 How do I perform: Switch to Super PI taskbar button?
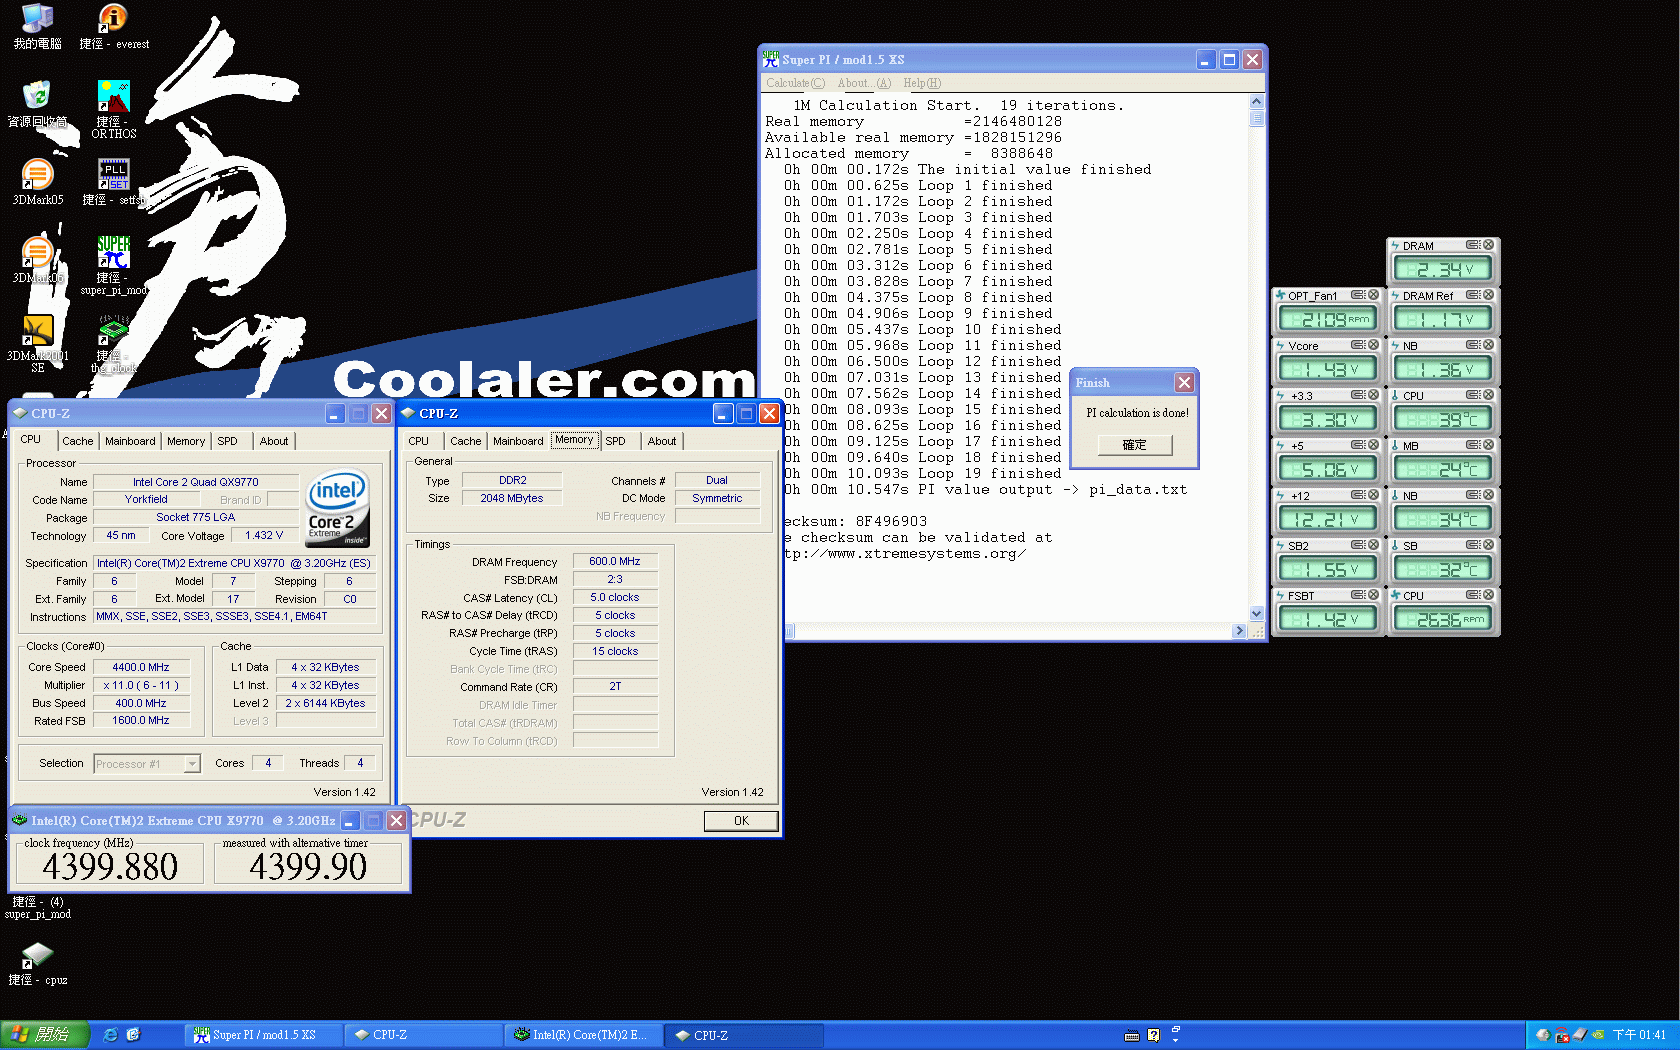click(264, 1035)
